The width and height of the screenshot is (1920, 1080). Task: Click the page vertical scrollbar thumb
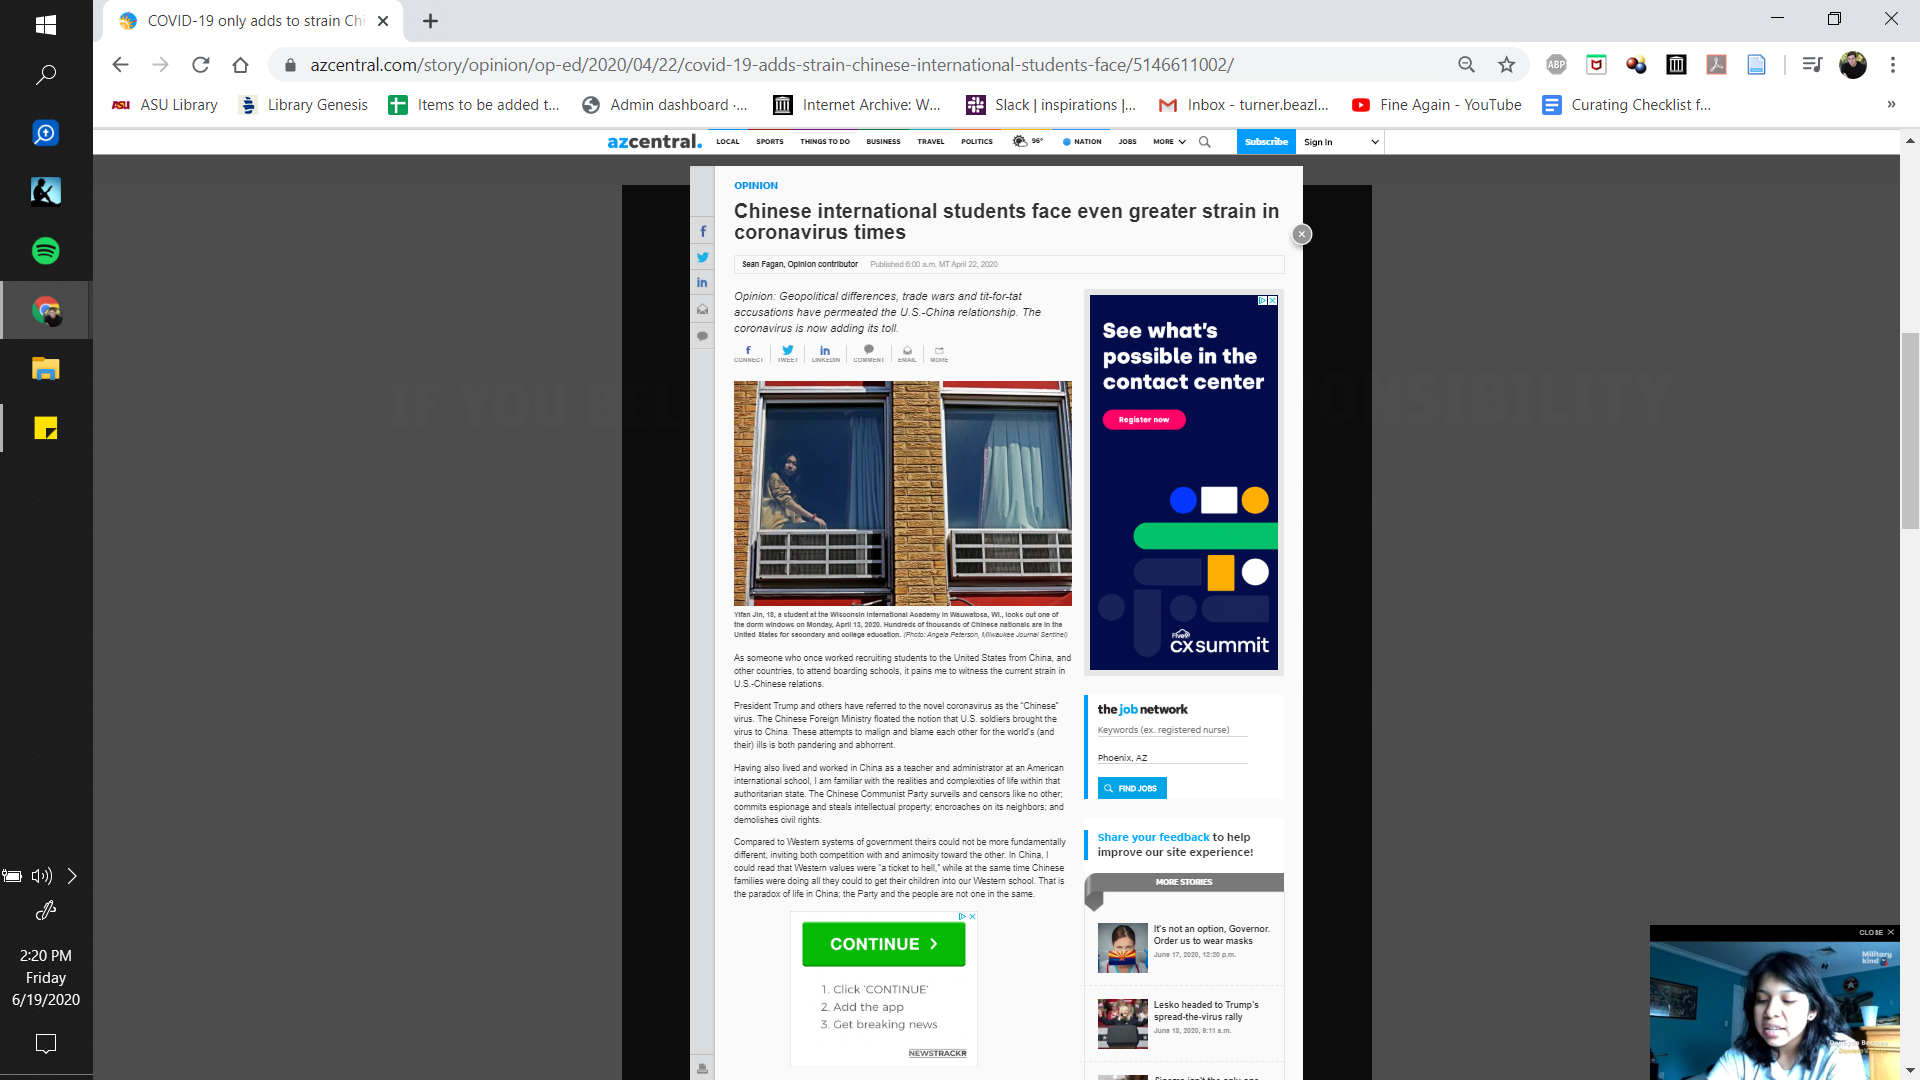pos(1910,430)
